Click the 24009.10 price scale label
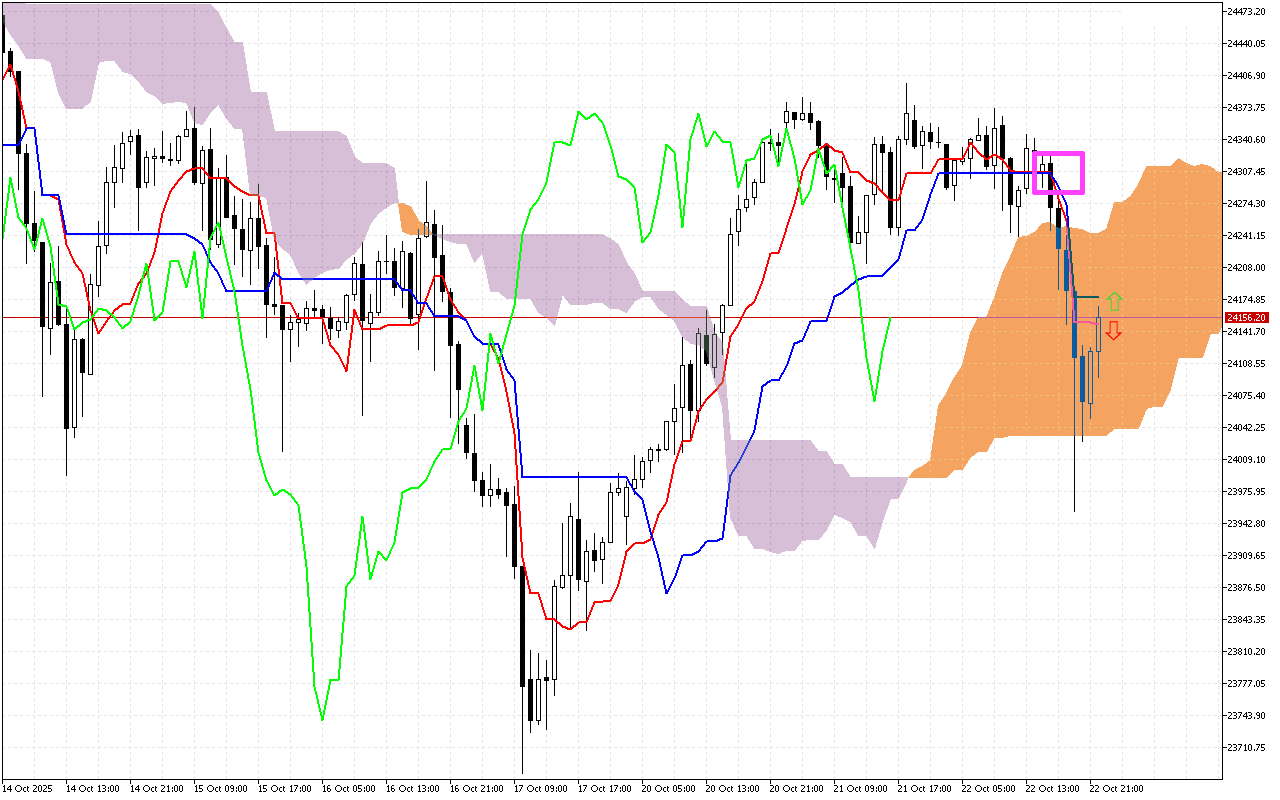This screenshot has height=800, width=1280. tap(1246, 459)
